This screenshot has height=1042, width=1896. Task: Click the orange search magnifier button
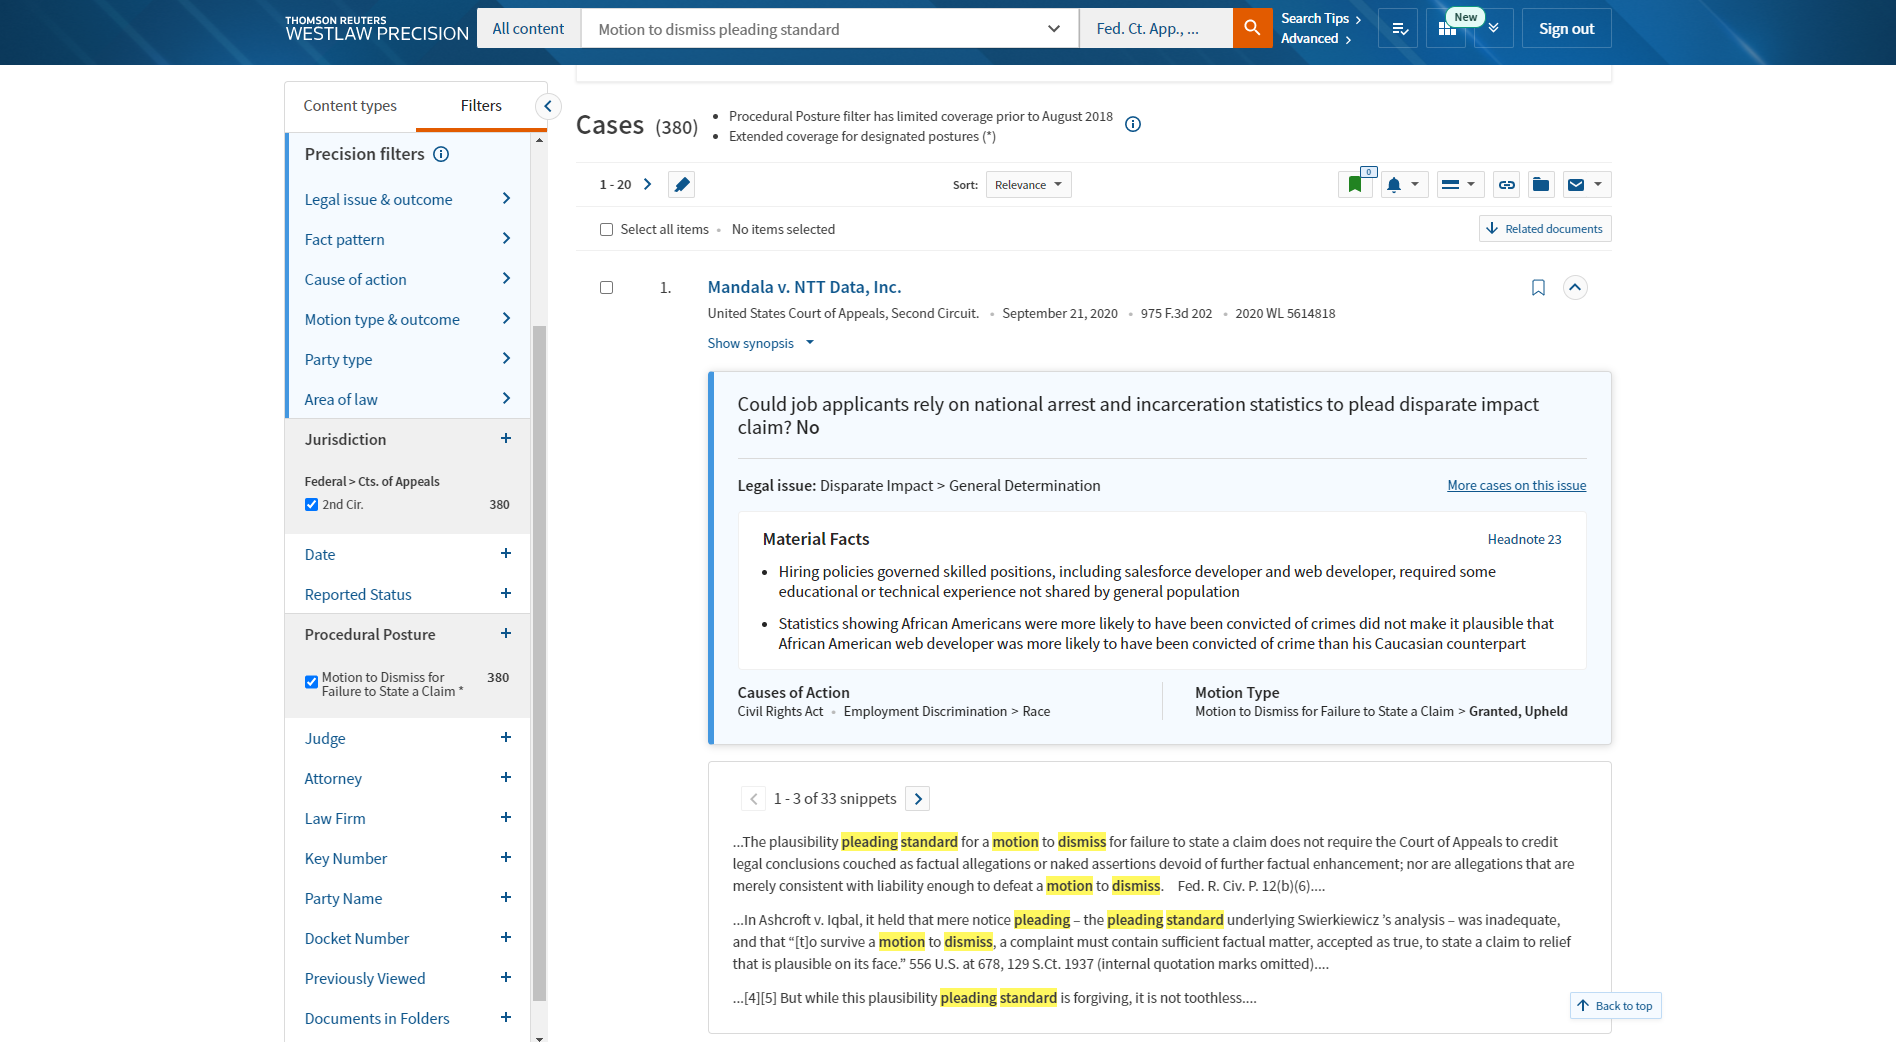pyautogui.click(x=1252, y=28)
